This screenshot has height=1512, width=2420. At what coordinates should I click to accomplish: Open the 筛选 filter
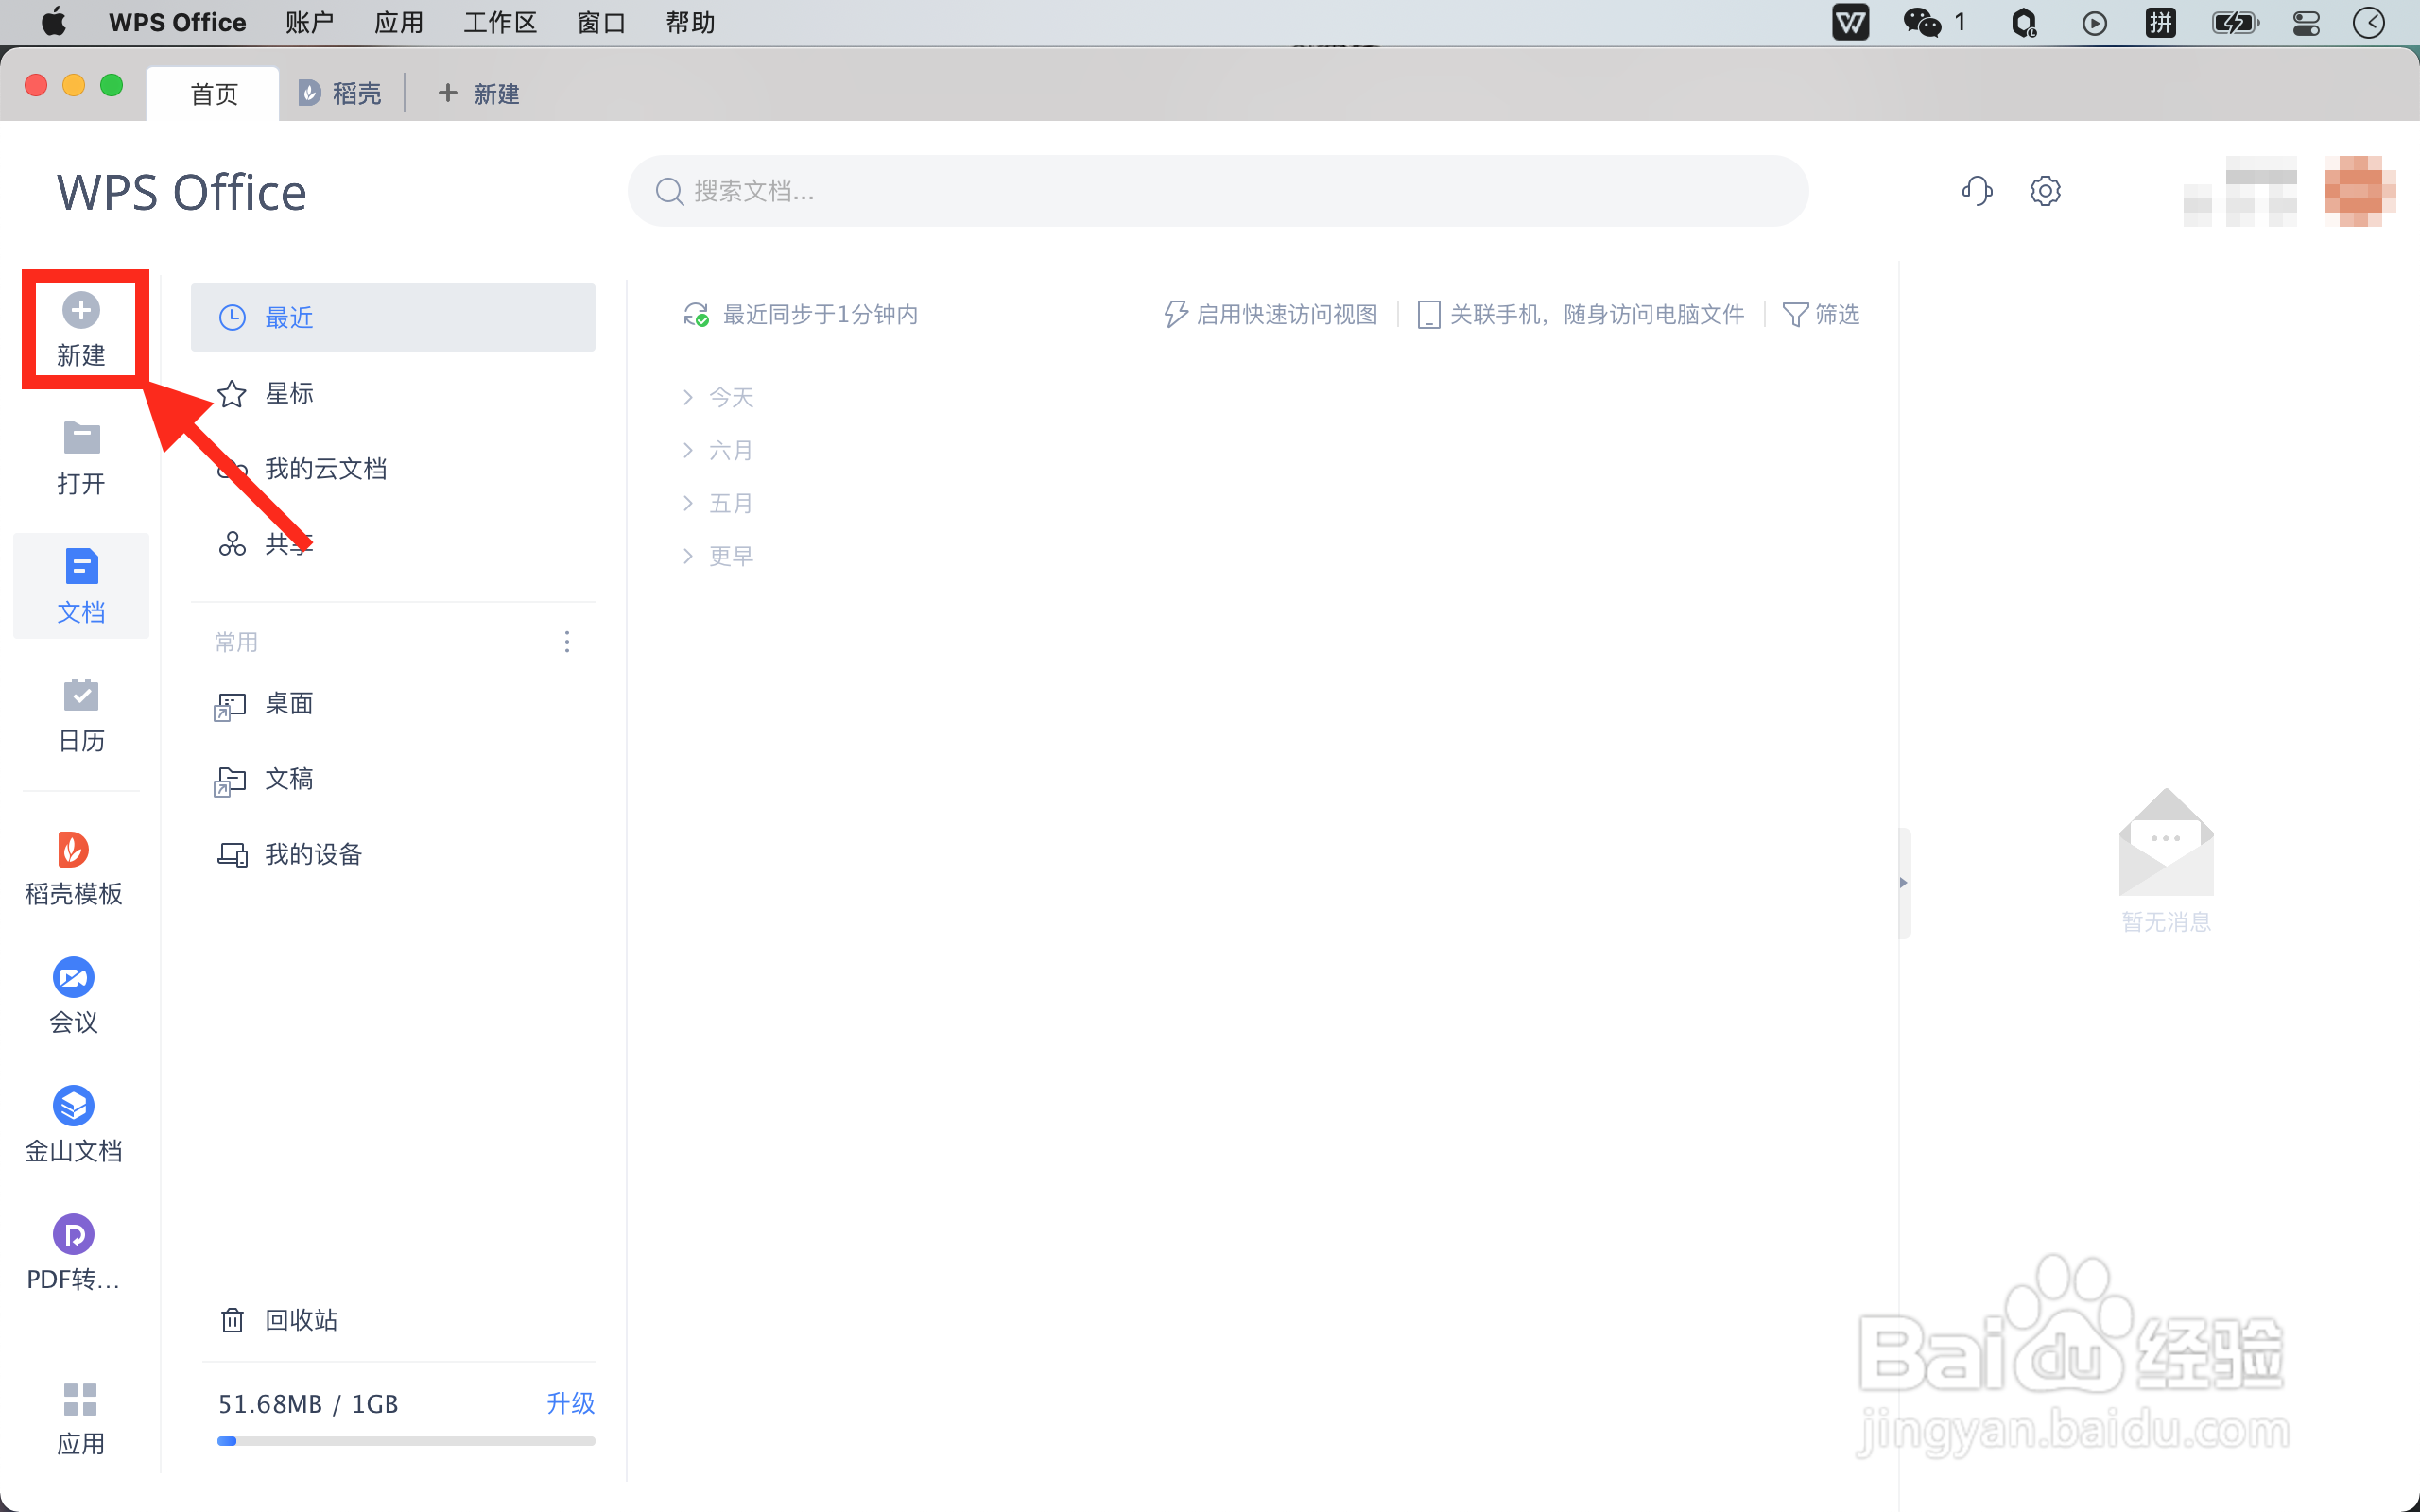pyautogui.click(x=1821, y=314)
